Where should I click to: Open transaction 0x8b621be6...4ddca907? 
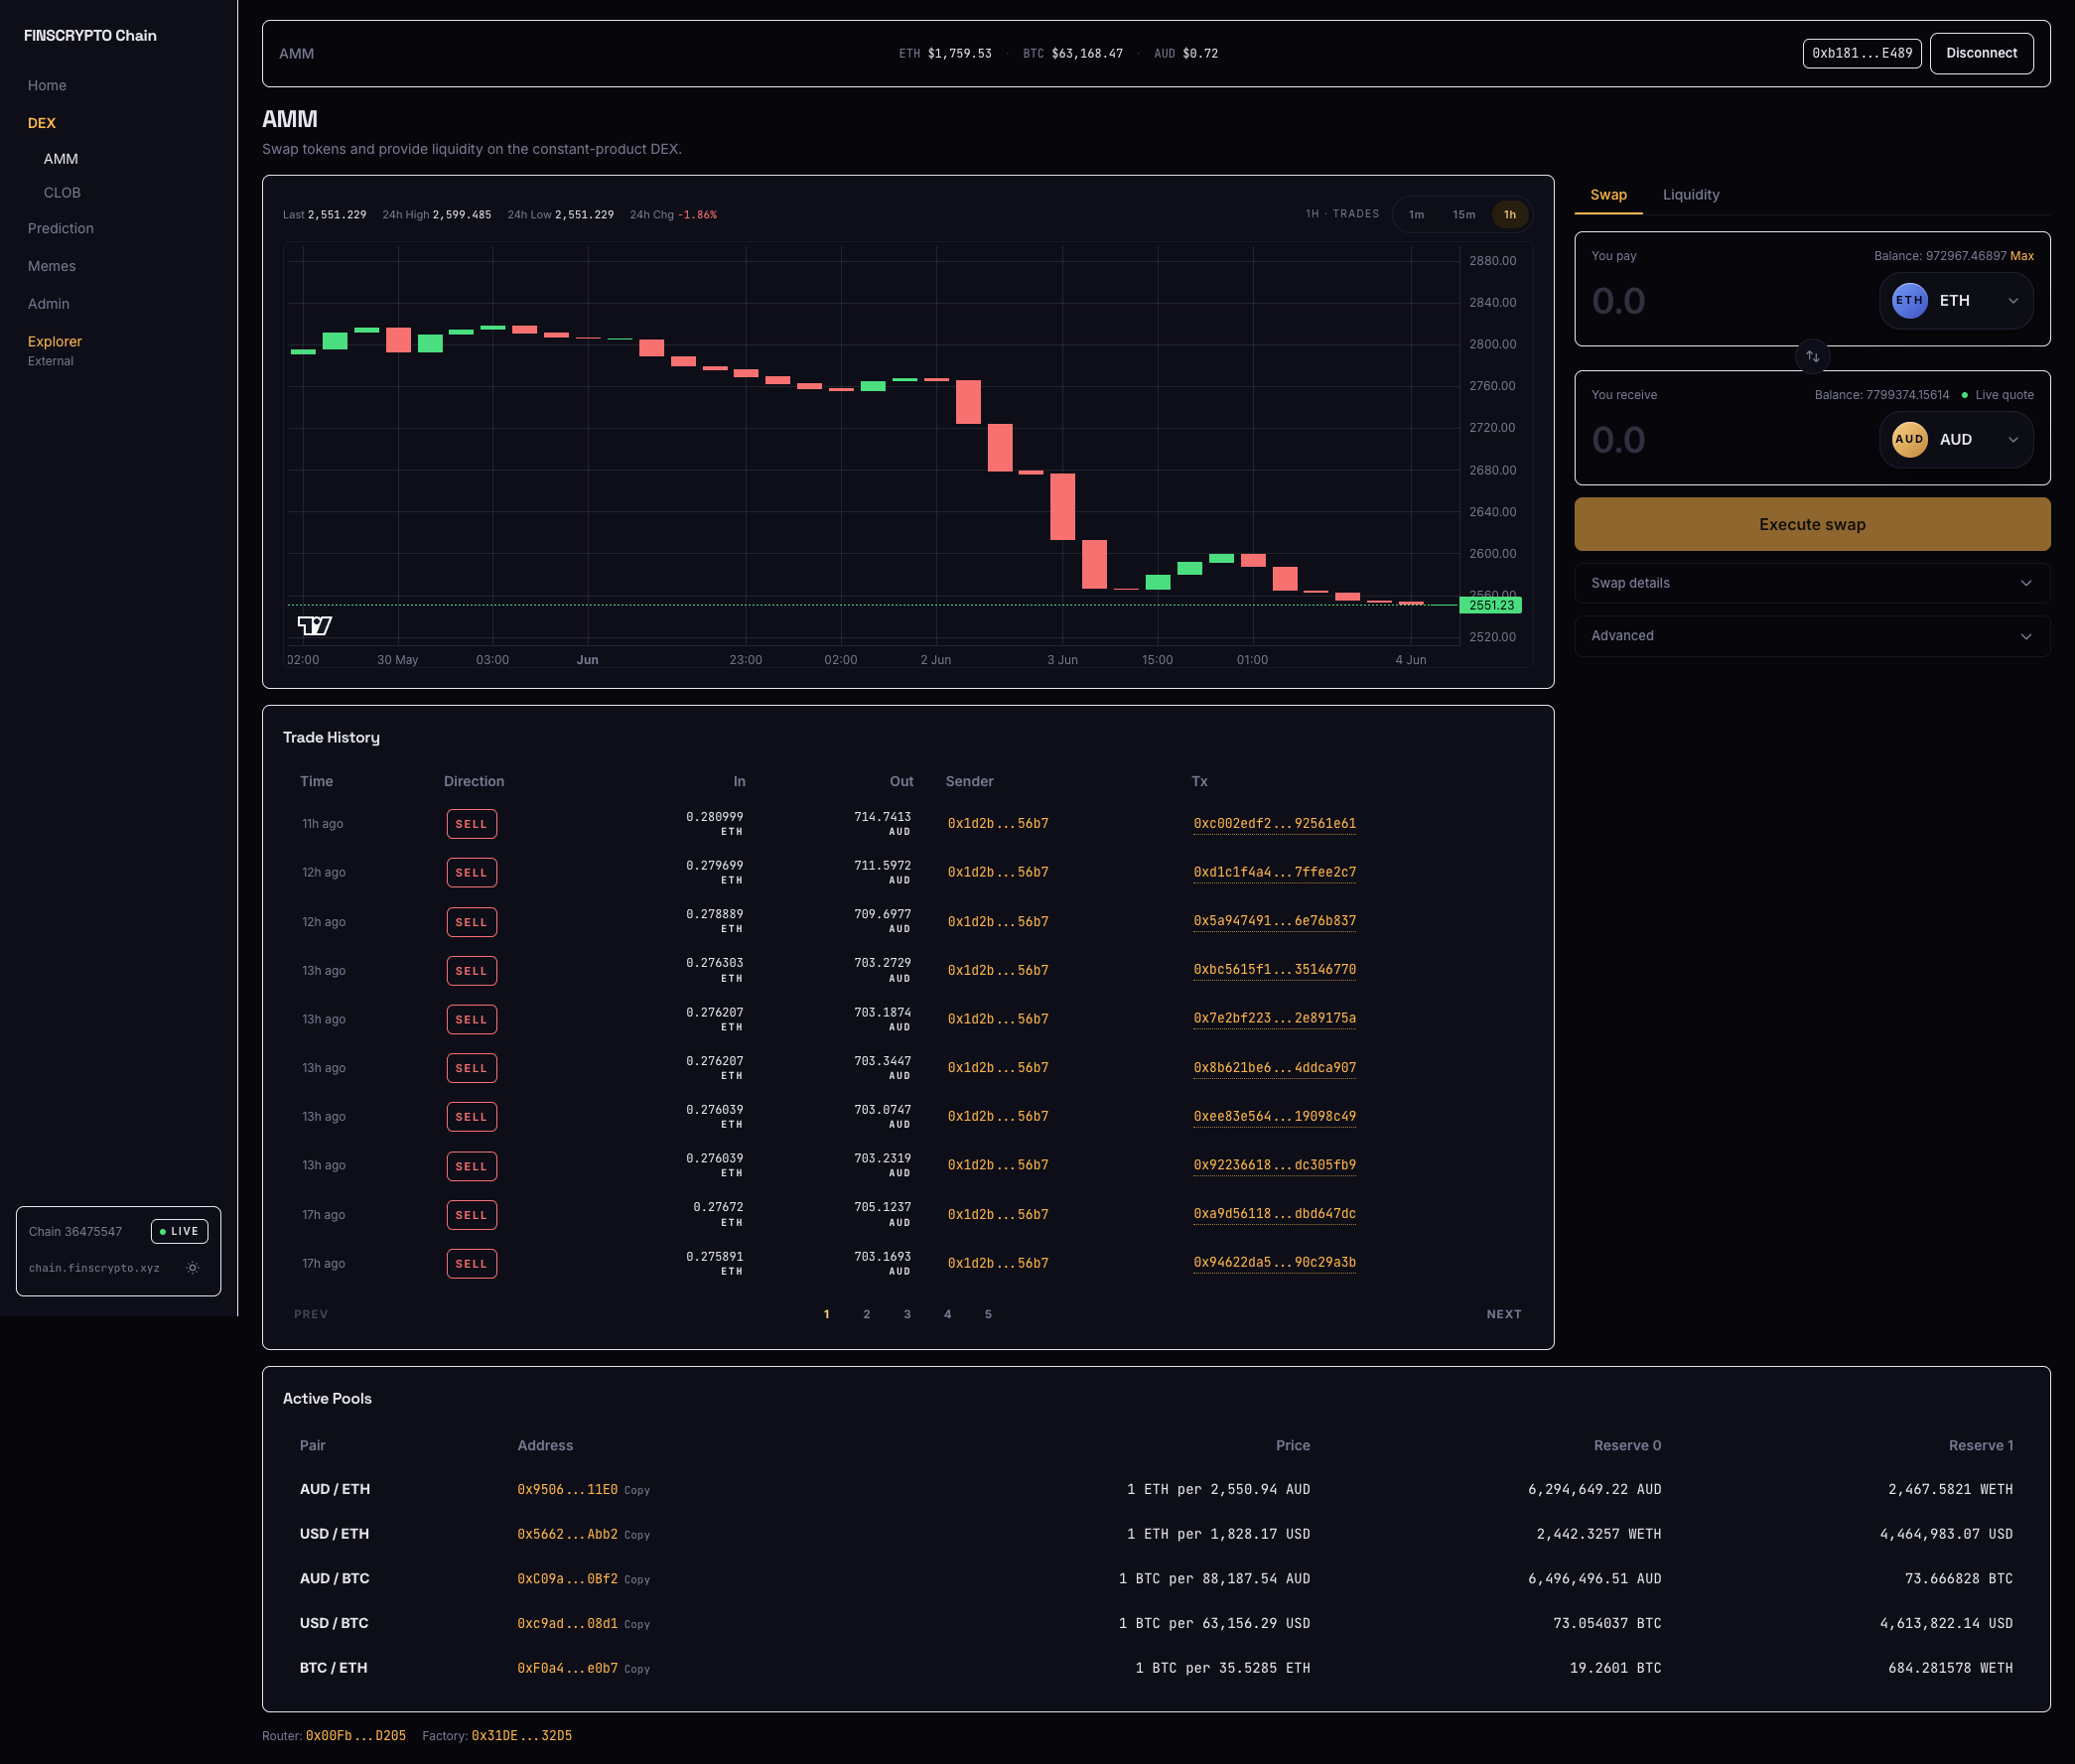[x=1274, y=1068]
